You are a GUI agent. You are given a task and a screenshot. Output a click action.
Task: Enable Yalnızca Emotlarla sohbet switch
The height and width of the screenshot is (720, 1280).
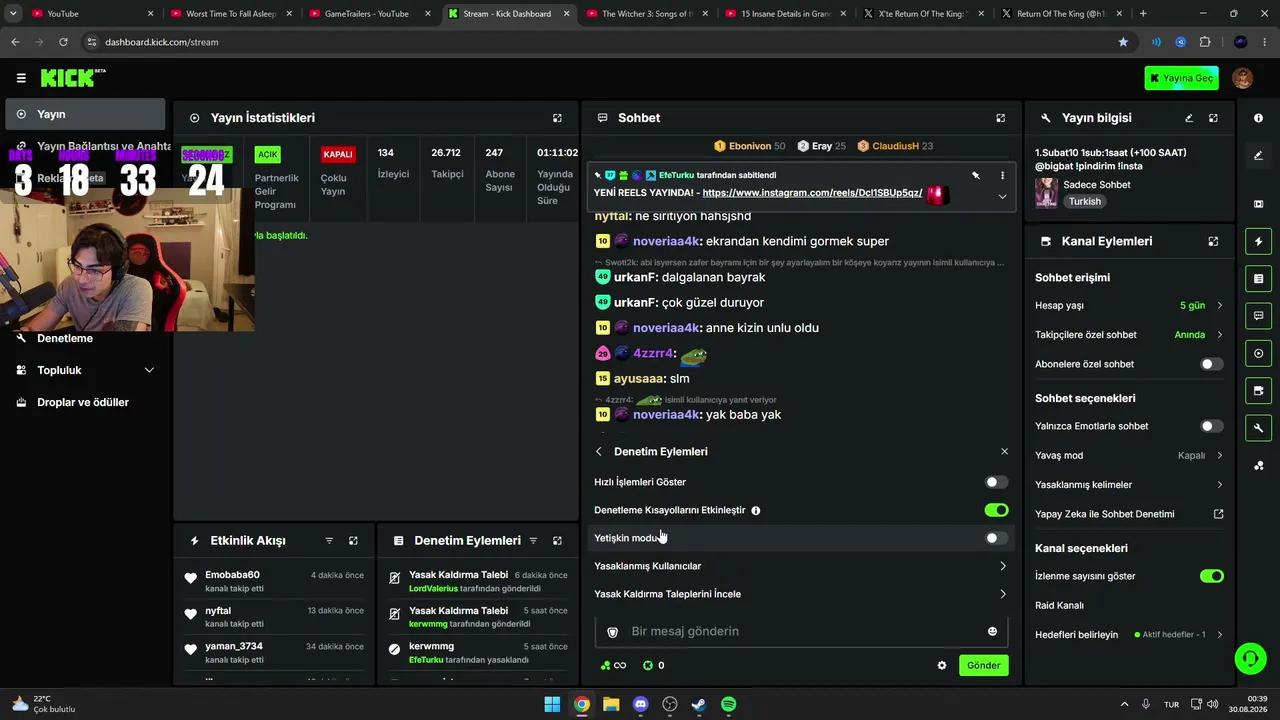coord(1211,426)
